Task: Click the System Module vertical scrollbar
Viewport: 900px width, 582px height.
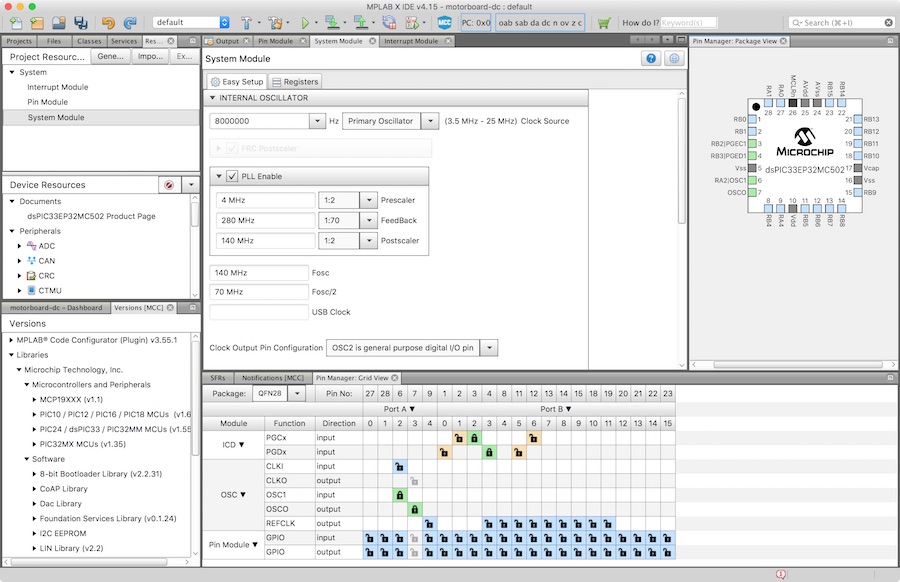Action: click(x=682, y=161)
